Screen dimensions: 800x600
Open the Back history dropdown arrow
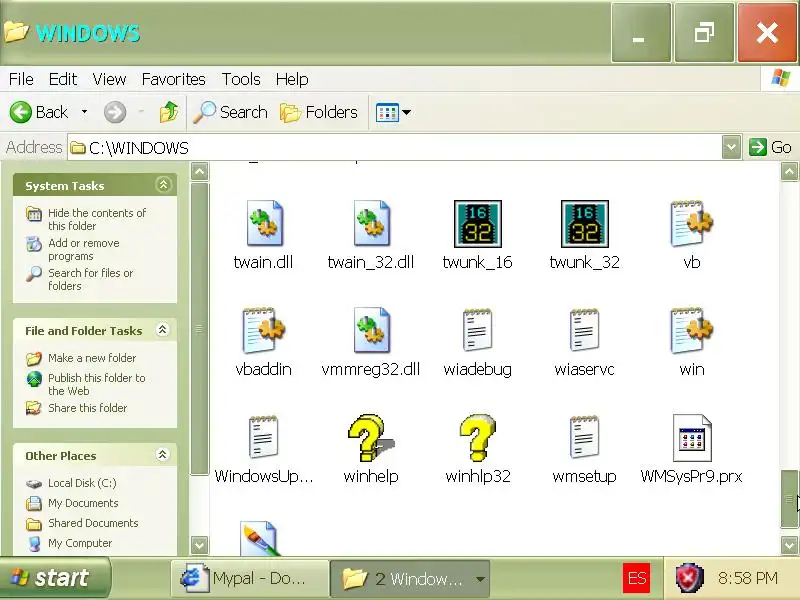click(85, 112)
